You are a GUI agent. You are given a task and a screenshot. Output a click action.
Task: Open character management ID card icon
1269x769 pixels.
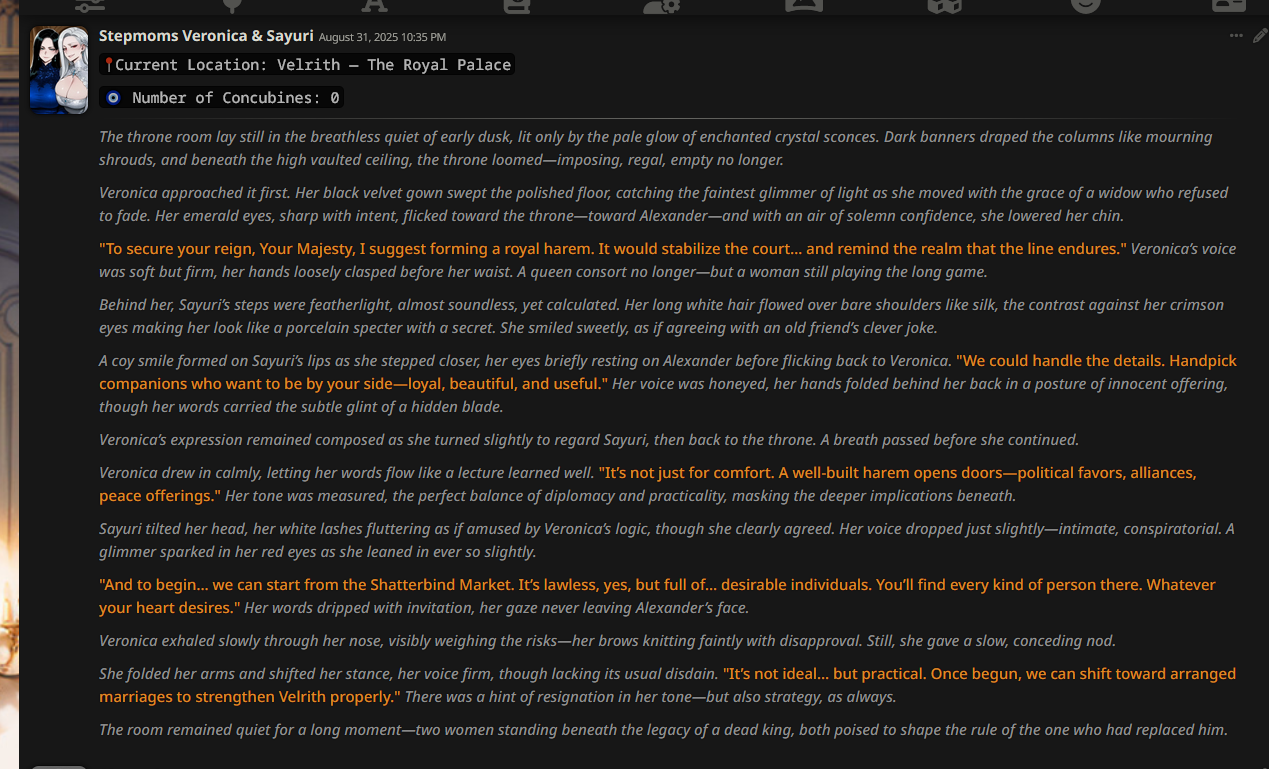point(1228,5)
